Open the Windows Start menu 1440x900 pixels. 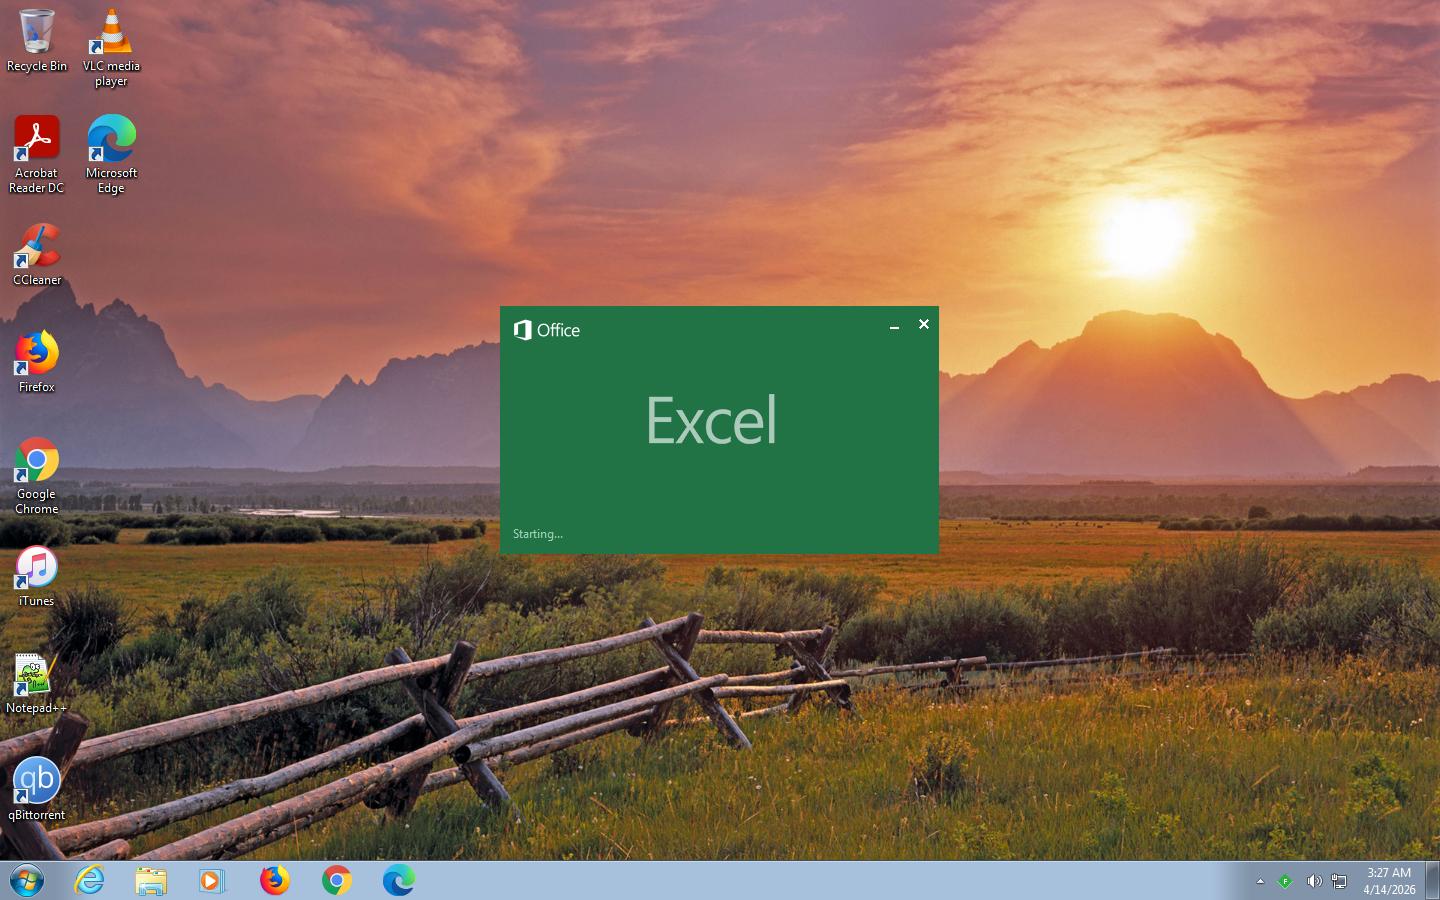(27, 881)
